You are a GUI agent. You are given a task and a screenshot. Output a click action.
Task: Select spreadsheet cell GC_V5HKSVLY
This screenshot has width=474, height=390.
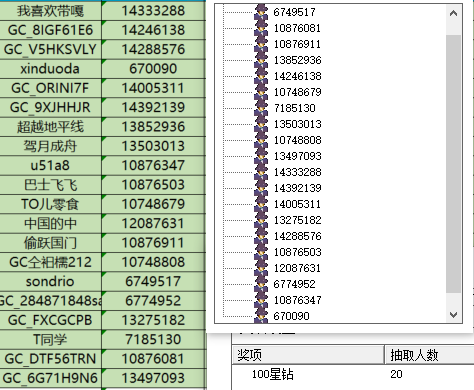pyautogui.click(x=50, y=49)
